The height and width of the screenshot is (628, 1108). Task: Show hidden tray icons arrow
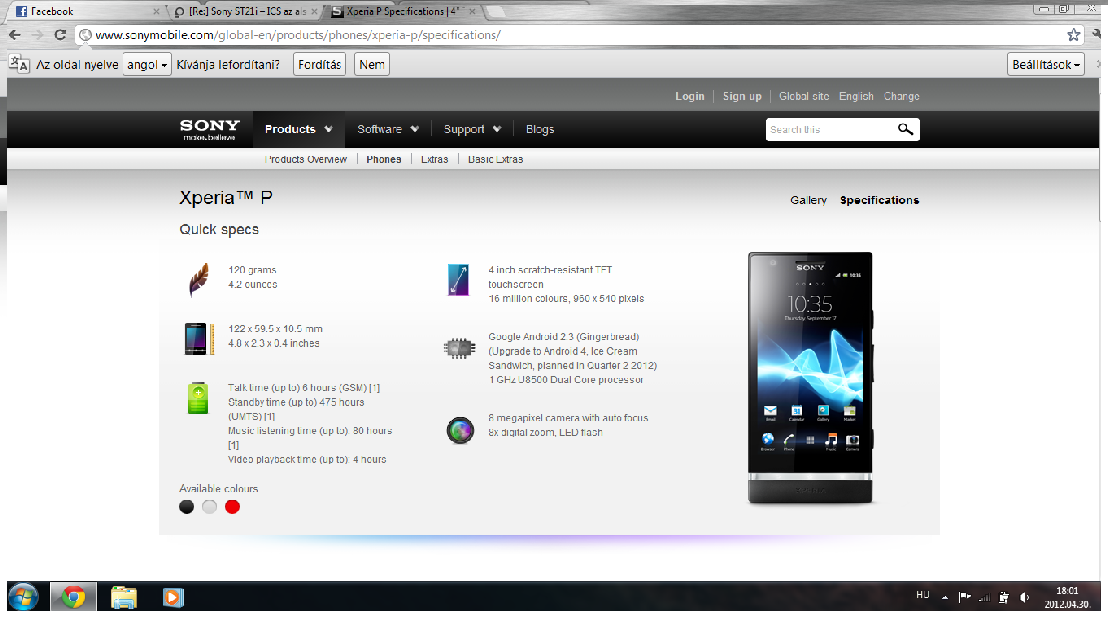coord(945,598)
